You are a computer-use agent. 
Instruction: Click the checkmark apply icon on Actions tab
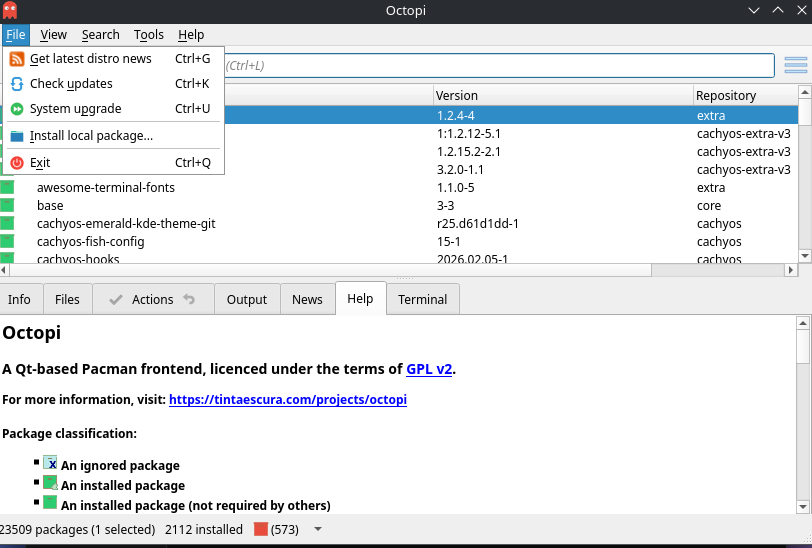pos(116,299)
